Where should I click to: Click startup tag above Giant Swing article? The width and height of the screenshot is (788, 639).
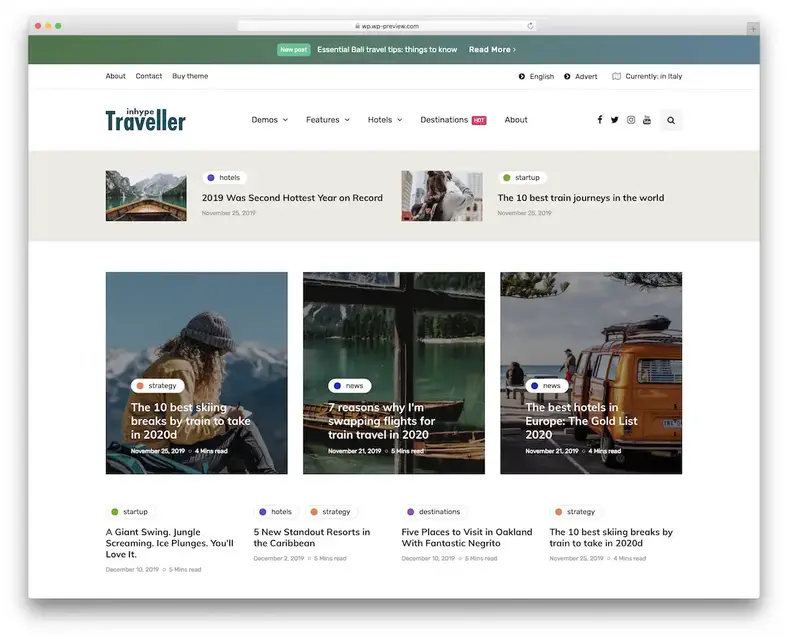click(130, 511)
